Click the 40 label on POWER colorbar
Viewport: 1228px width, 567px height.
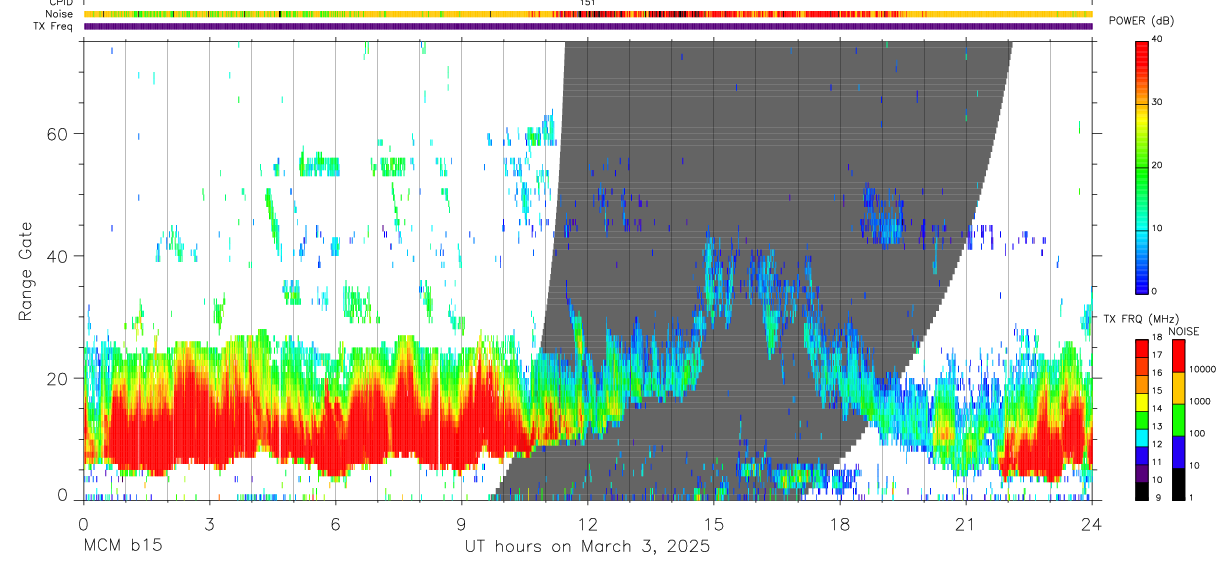[1157, 39]
